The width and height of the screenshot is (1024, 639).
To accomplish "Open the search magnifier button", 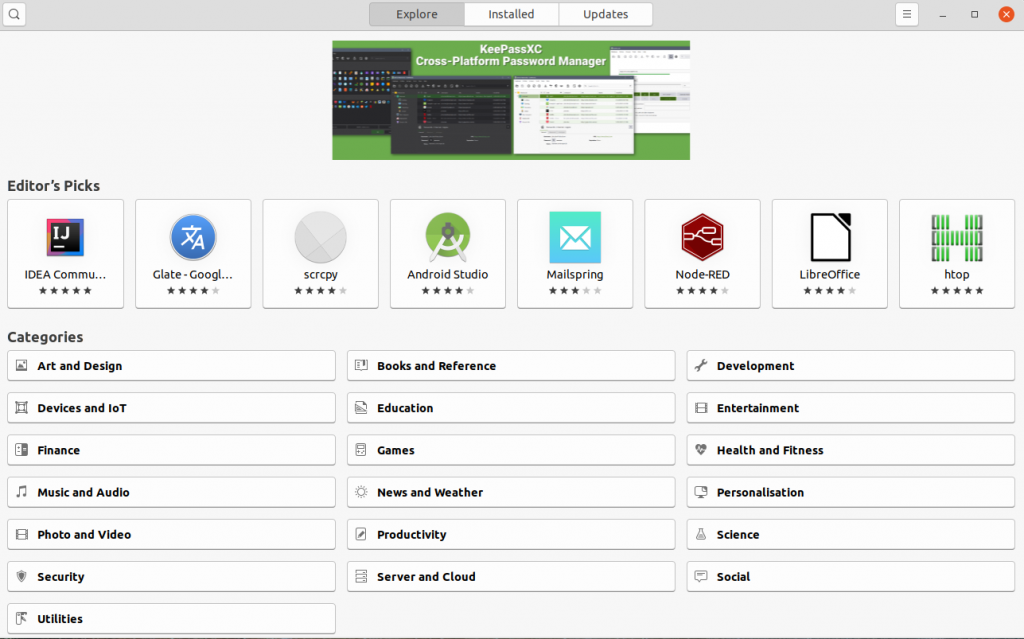I will (14, 14).
